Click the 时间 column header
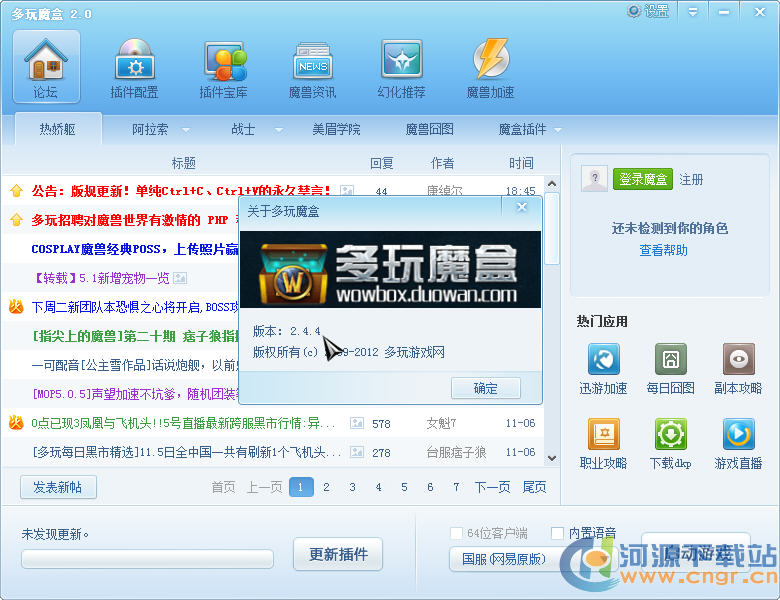 [521, 163]
